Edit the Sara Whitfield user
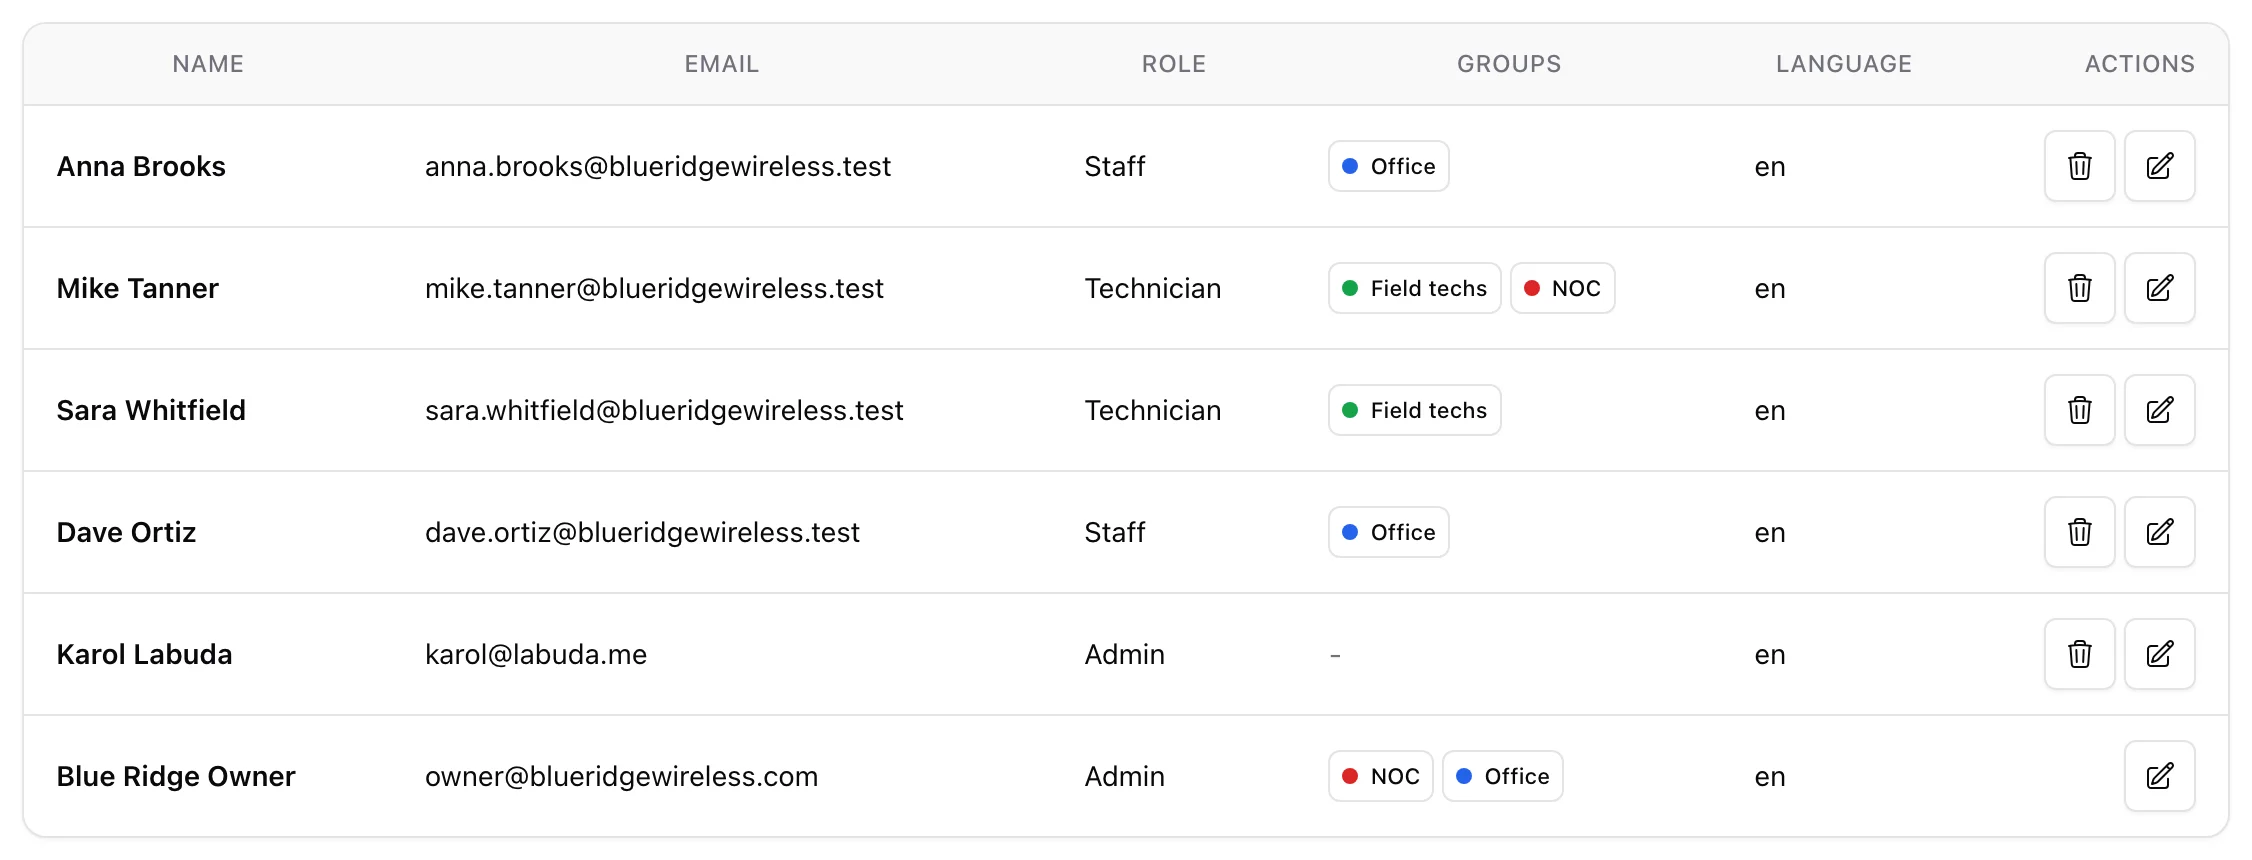The height and width of the screenshot is (860, 2252). point(2159,410)
